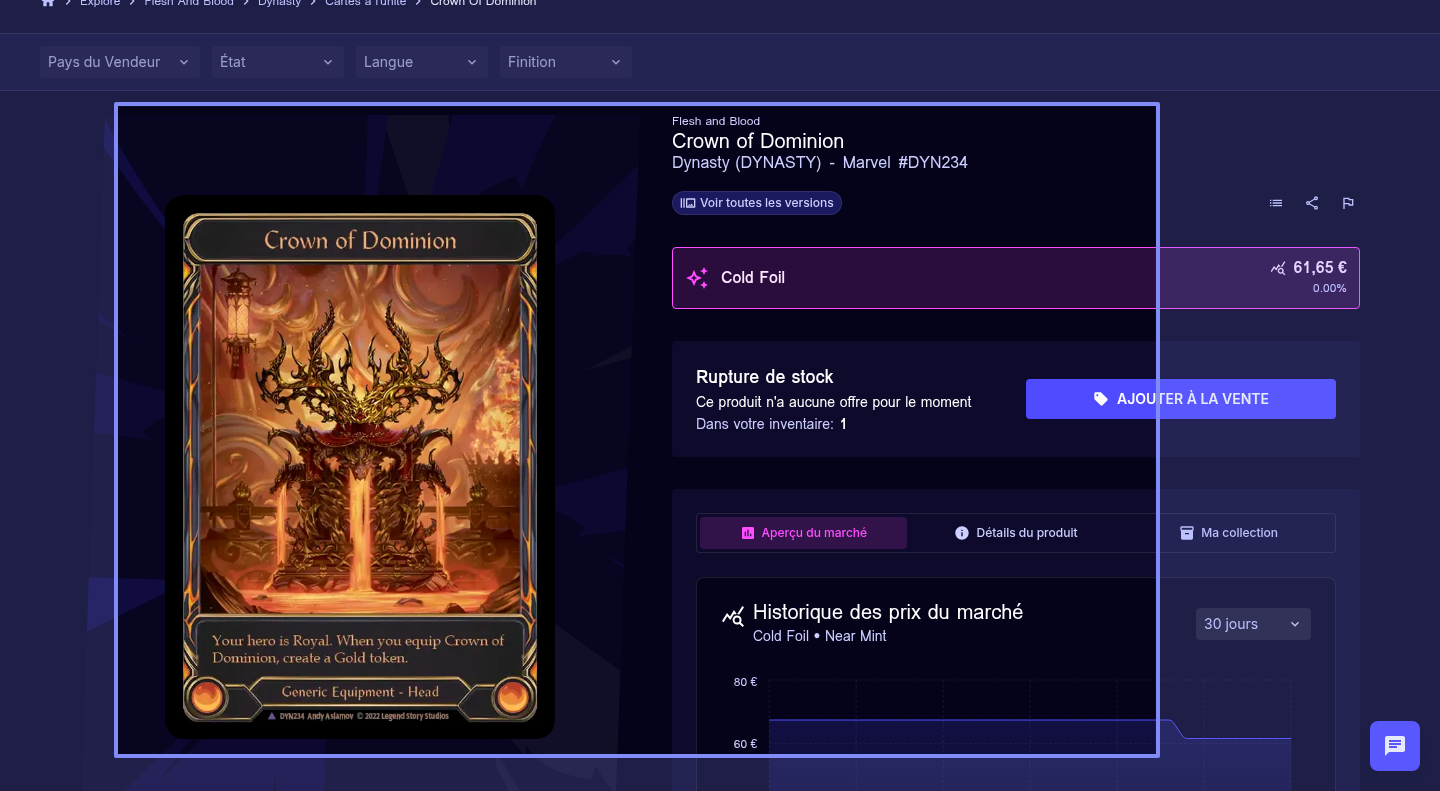1440x791 pixels.
Task: Click the price trend icon beside 61,65 €
Action: tap(1278, 268)
